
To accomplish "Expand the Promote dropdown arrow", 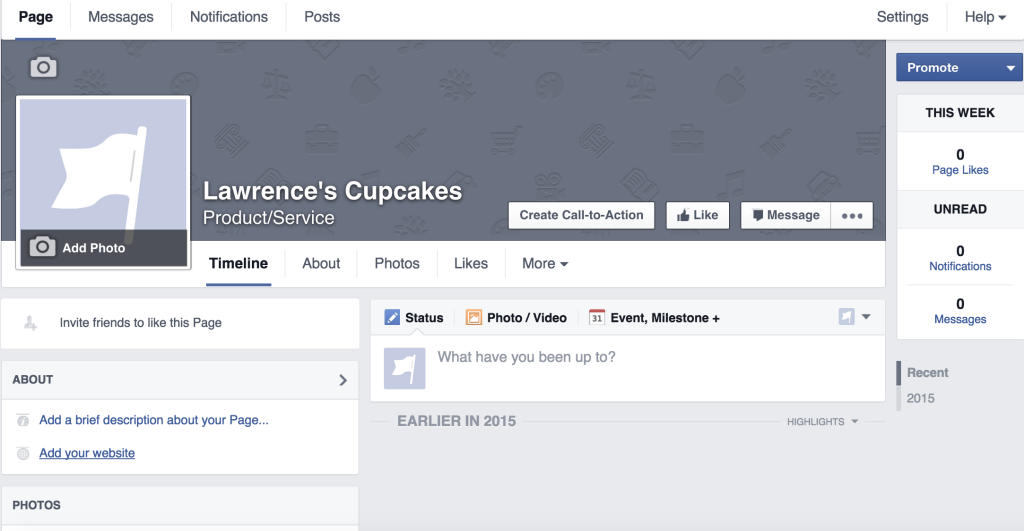I will point(1010,68).
